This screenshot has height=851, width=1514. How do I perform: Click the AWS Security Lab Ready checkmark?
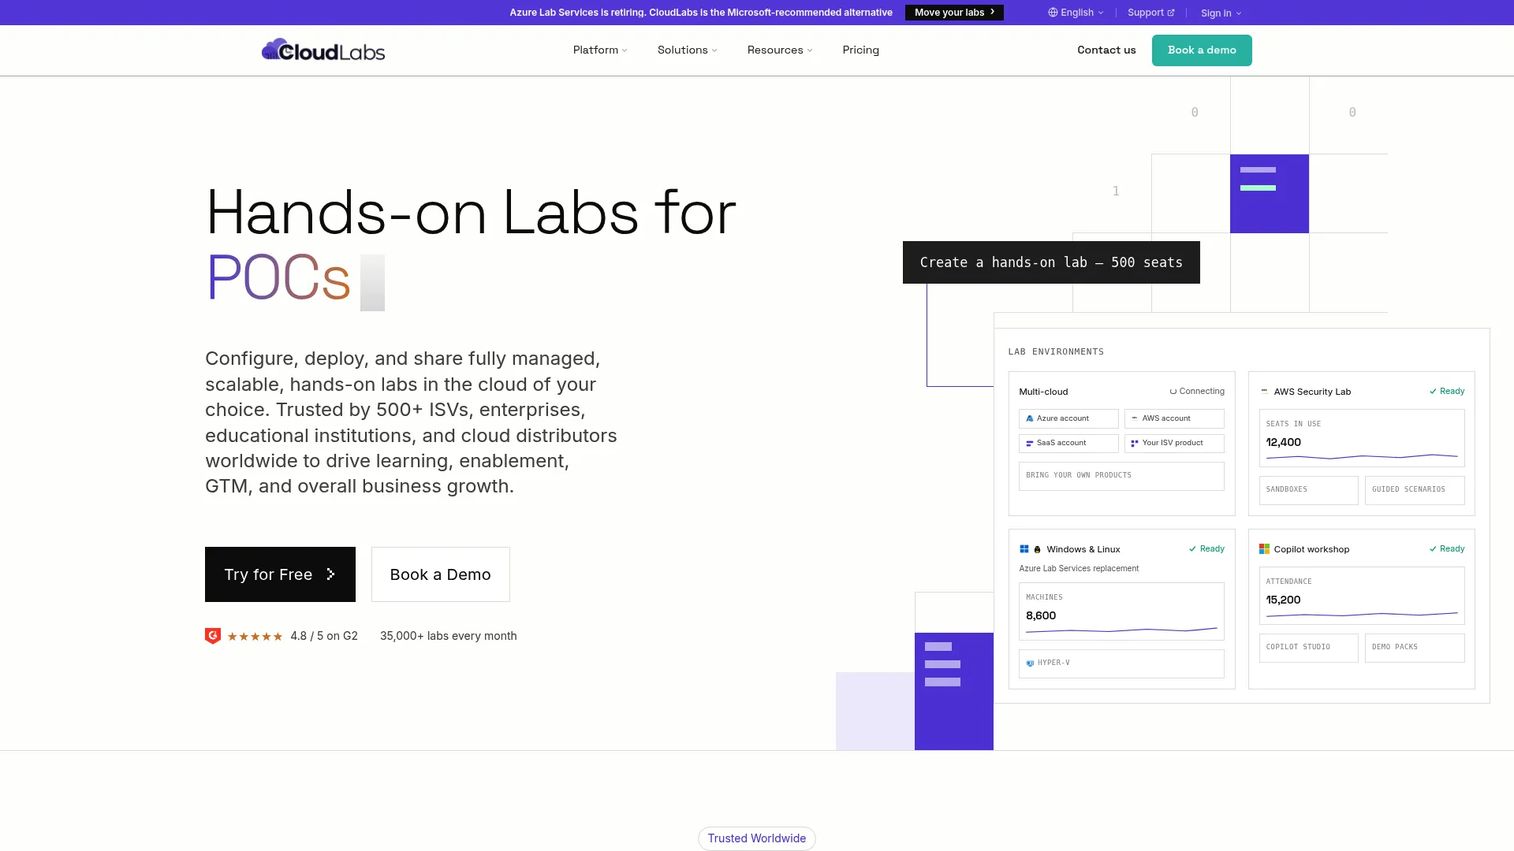click(1433, 392)
